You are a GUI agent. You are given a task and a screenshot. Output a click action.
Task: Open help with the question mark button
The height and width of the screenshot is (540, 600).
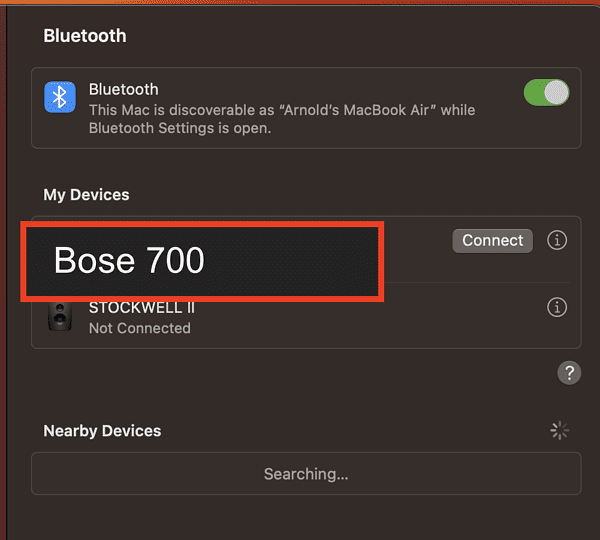point(569,373)
